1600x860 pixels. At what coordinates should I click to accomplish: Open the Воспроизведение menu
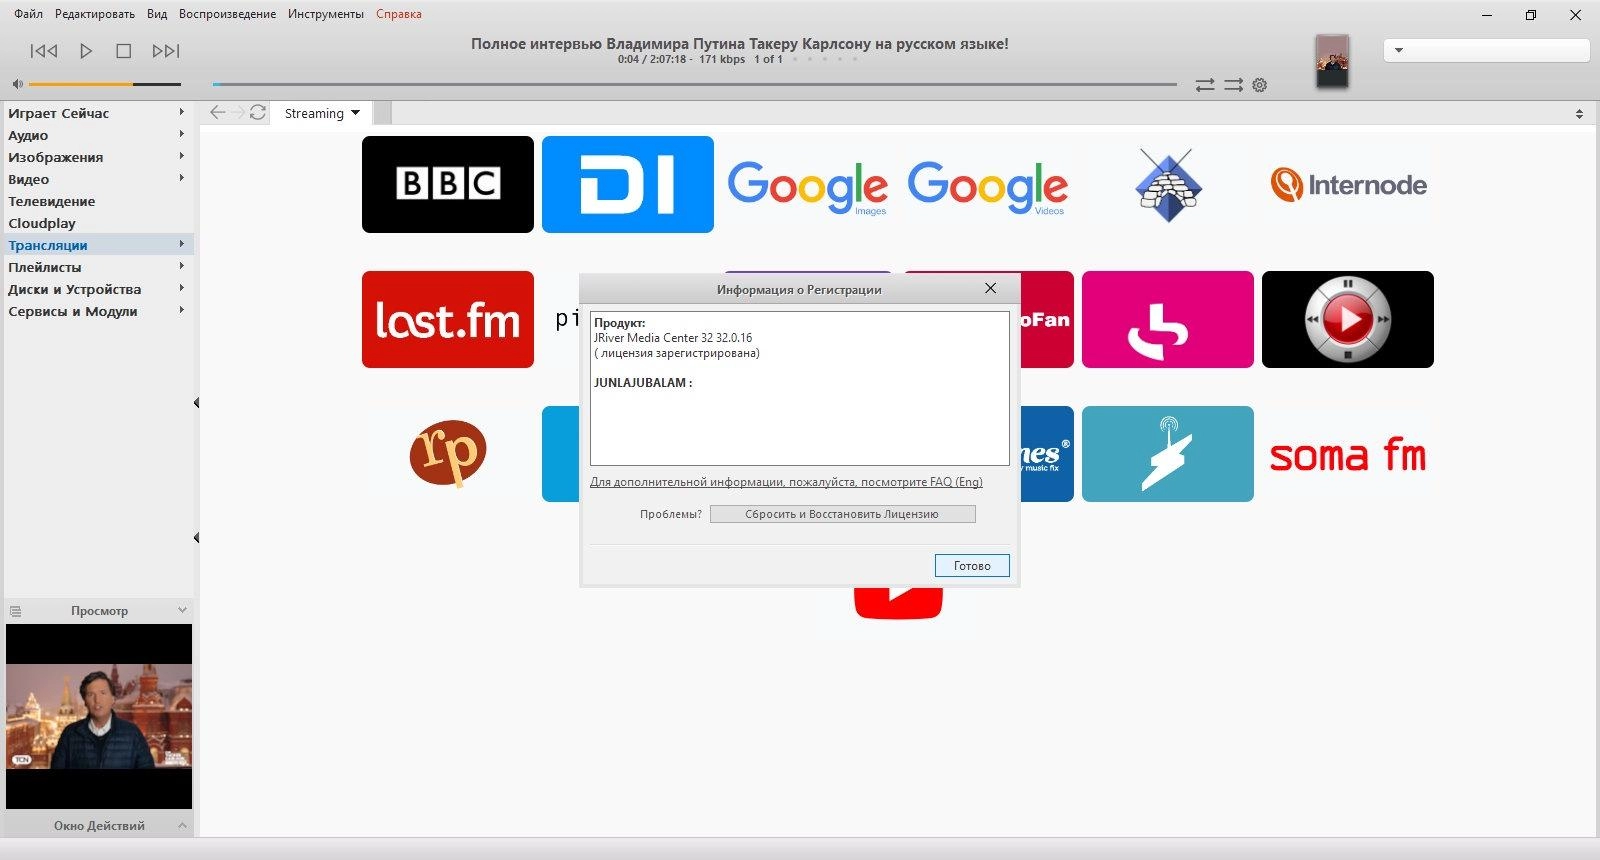click(x=227, y=14)
